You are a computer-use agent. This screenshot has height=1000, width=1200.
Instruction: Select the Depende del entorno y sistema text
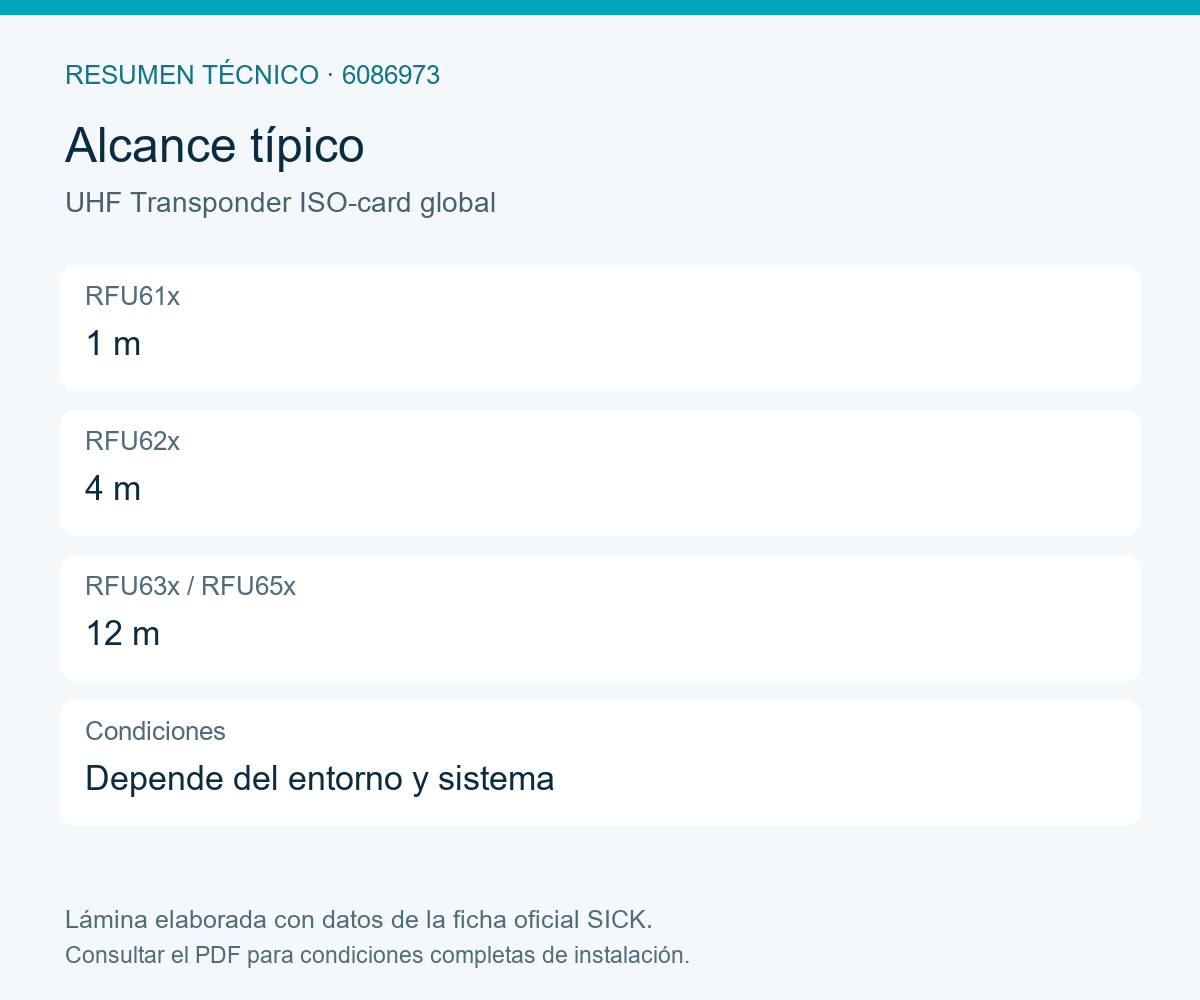pyautogui.click(x=320, y=778)
